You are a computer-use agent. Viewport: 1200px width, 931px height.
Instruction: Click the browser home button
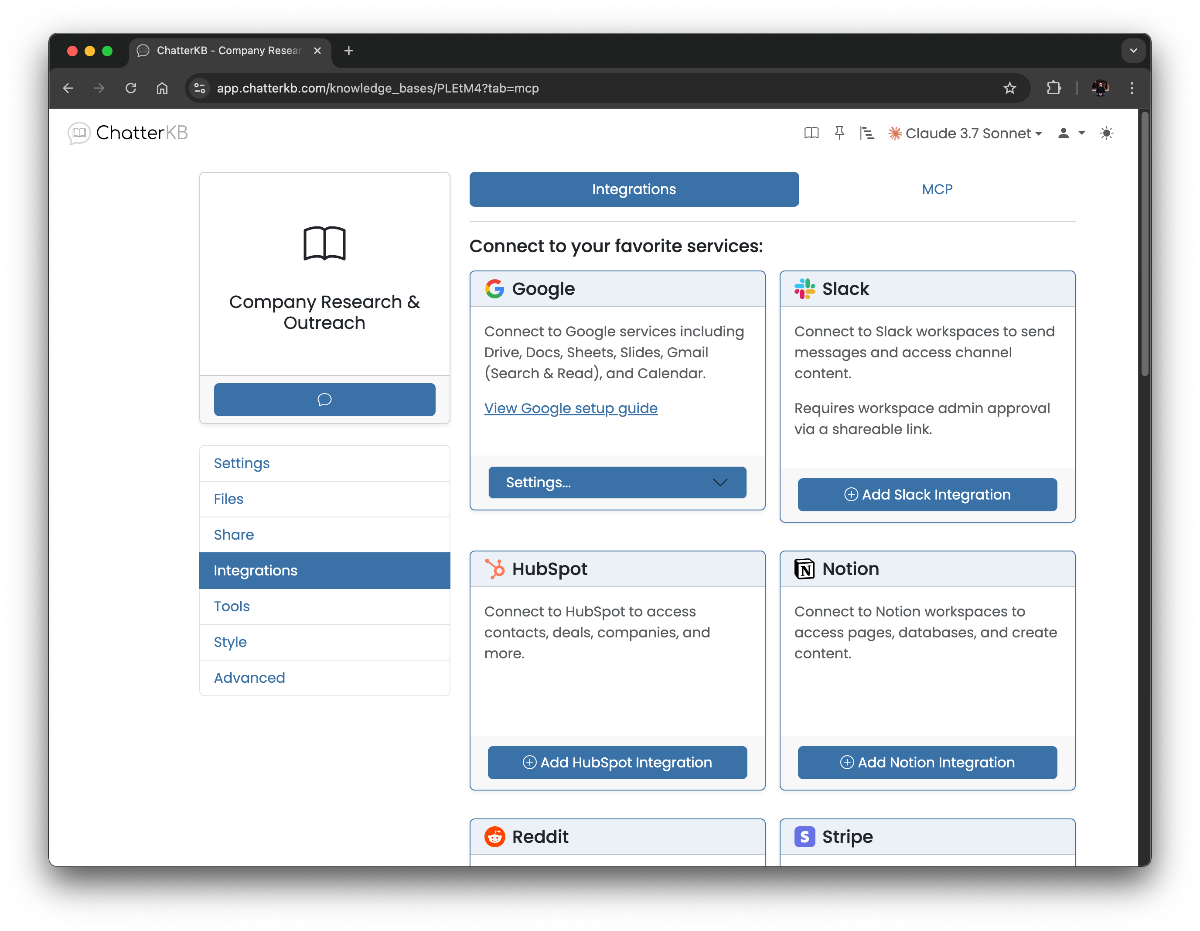pos(162,88)
